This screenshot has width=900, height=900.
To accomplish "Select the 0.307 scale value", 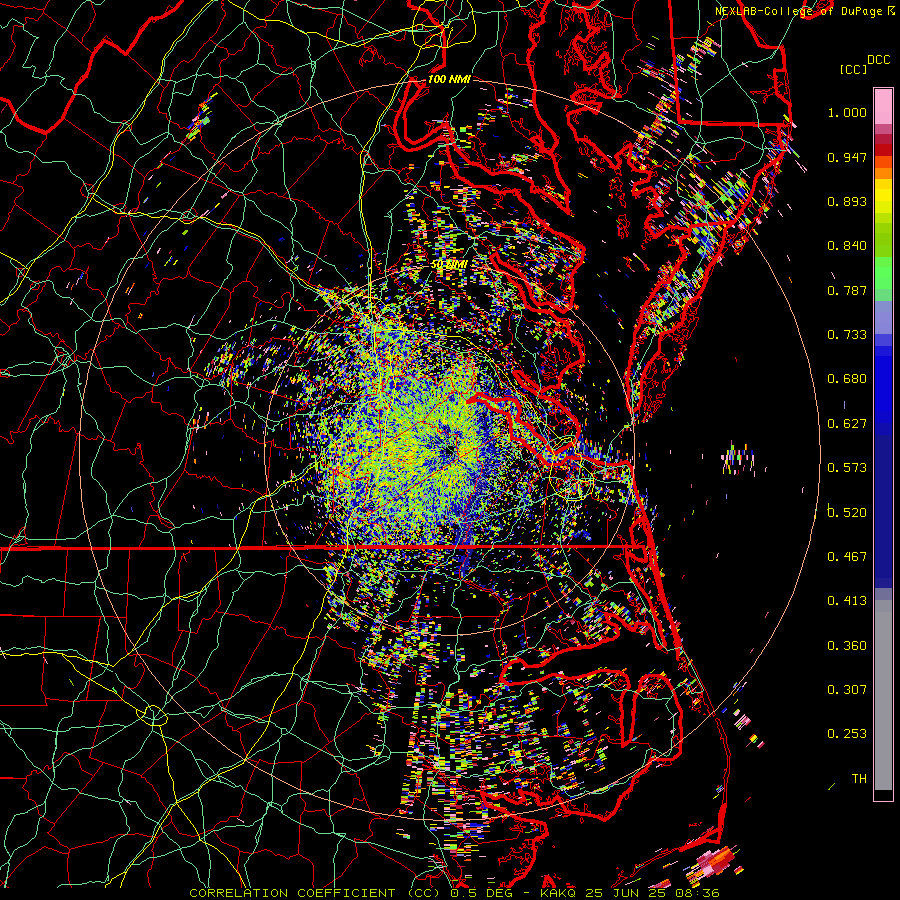I will tap(847, 689).
